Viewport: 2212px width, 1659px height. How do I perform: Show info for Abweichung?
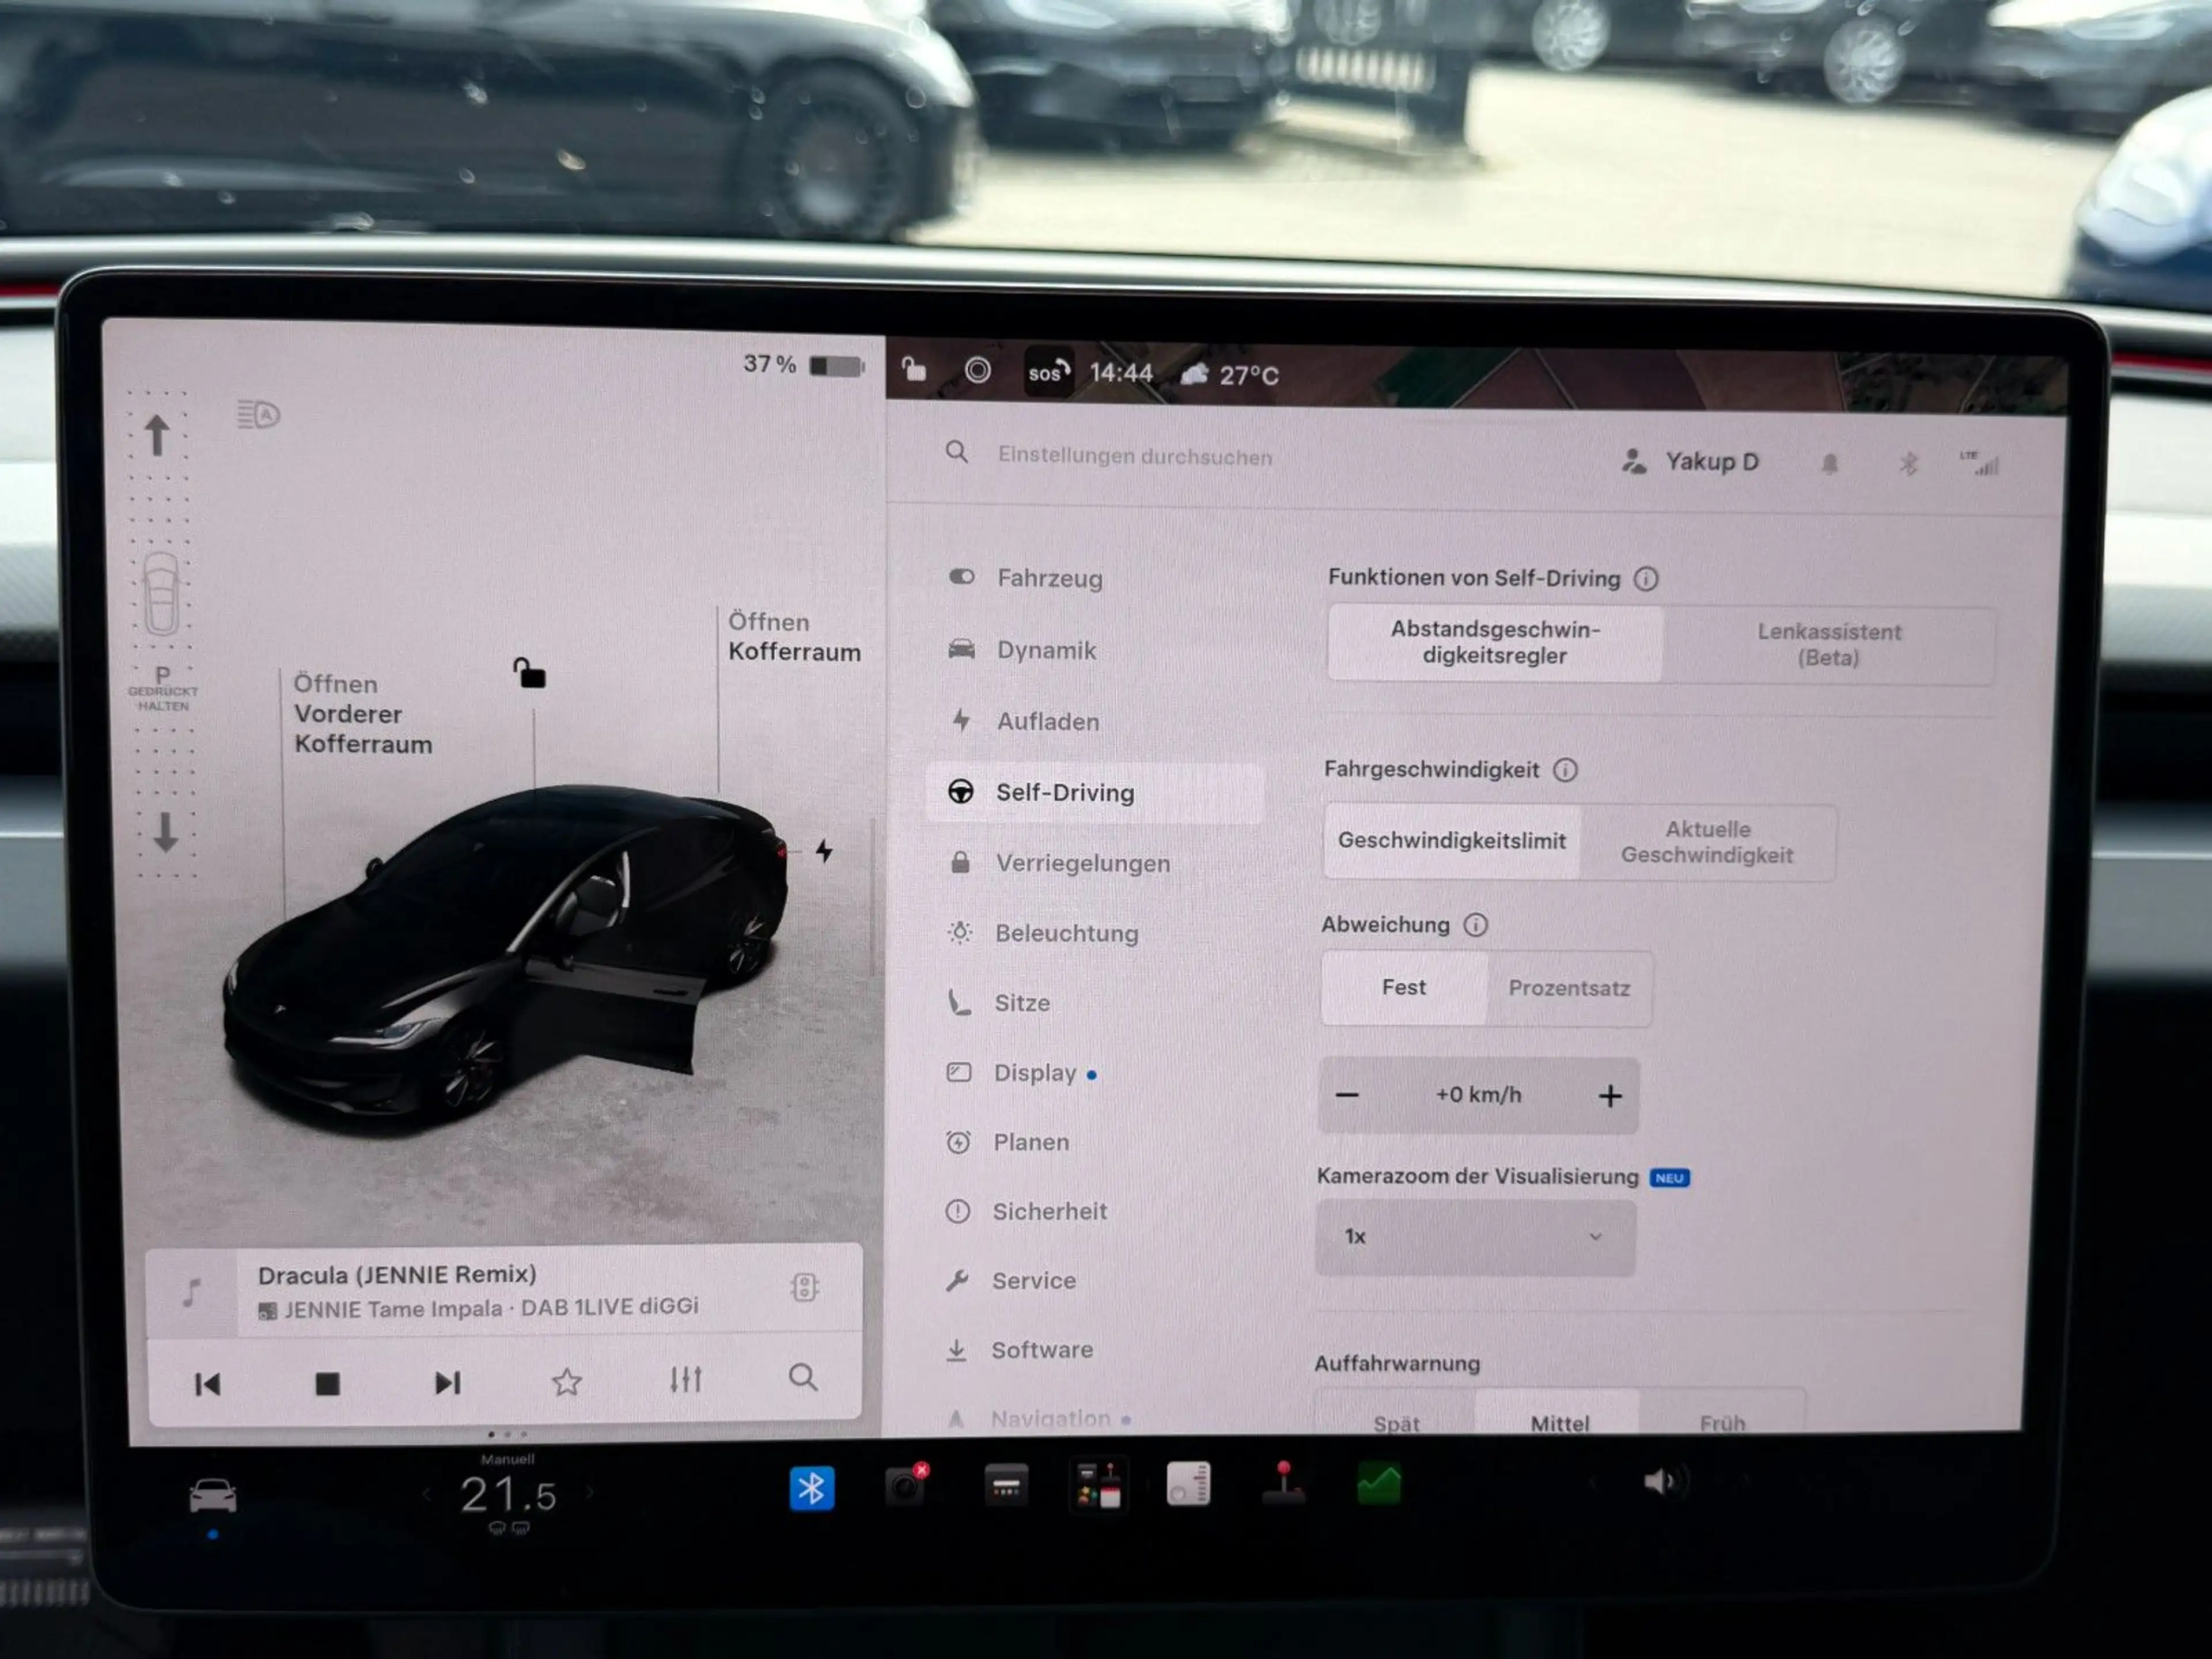click(x=1475, y=925)
